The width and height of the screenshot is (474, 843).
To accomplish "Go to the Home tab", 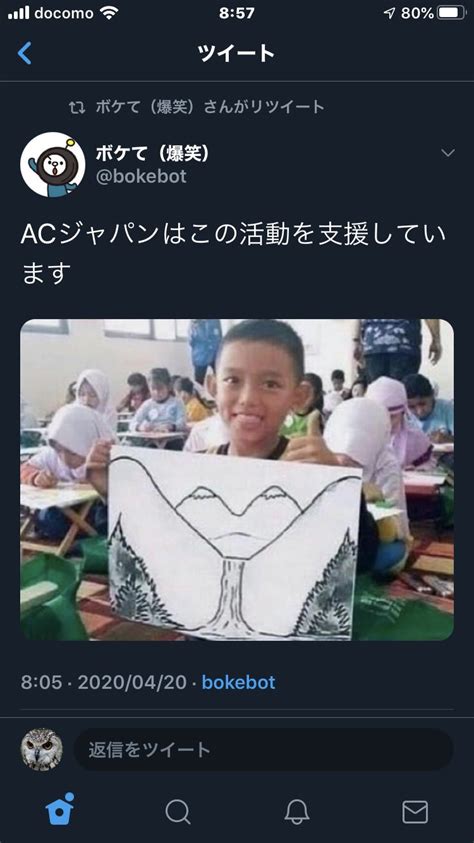I will [x=60, y=809].
